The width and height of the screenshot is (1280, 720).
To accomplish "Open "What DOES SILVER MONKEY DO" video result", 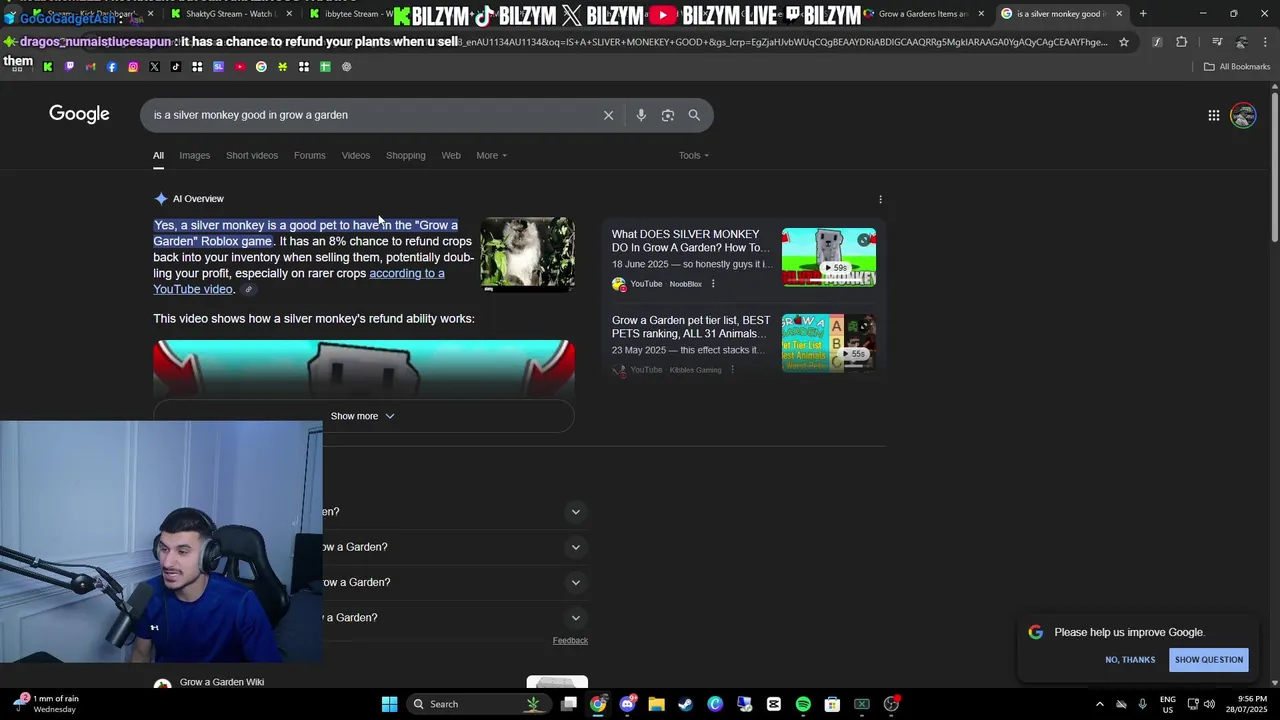I will coord(690,241).
